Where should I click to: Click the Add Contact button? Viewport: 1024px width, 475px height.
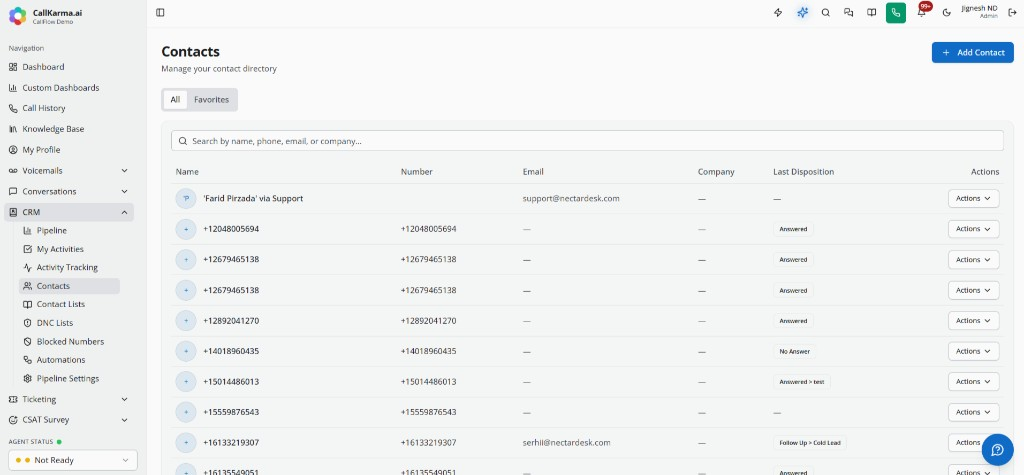(972, 52)
